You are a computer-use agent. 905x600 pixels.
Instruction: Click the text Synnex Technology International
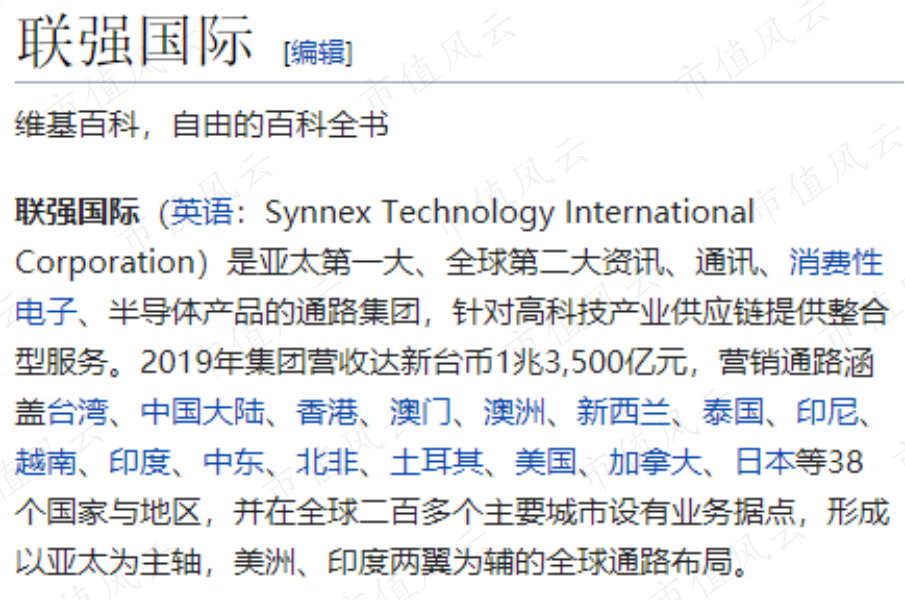[510, 212]
